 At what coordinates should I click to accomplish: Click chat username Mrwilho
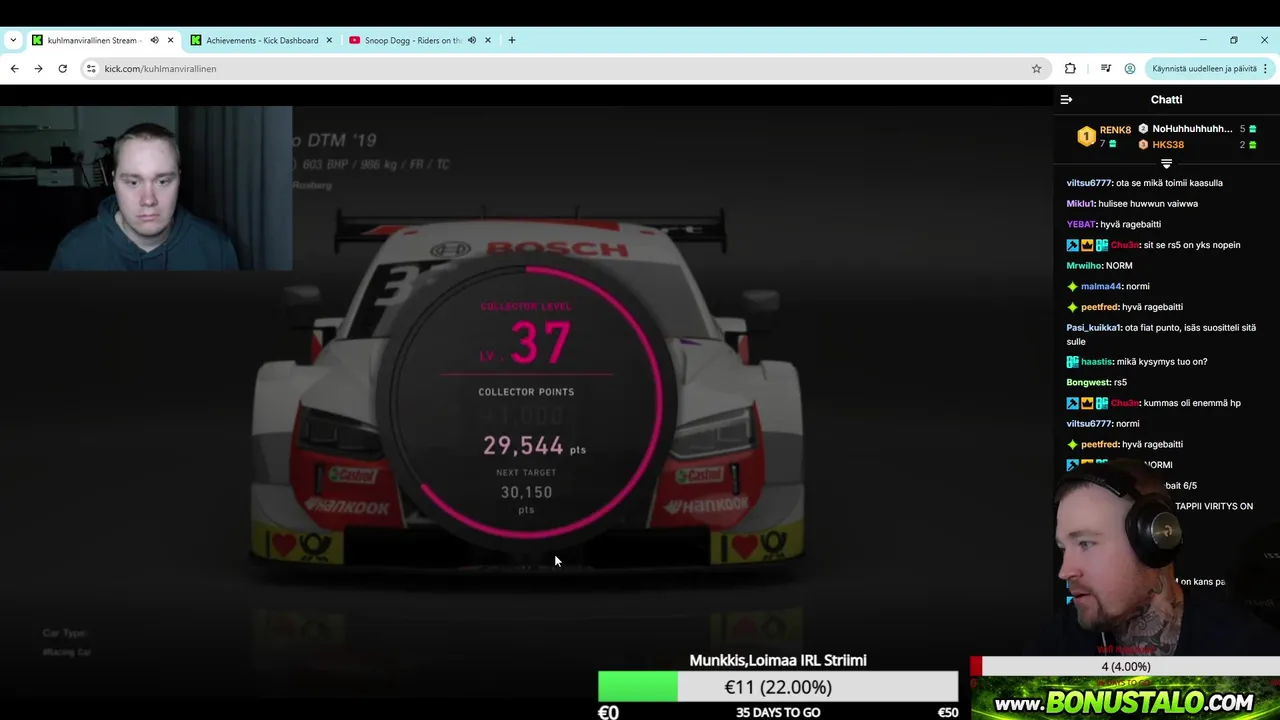pyautogui.click(x=1084, y=266)
